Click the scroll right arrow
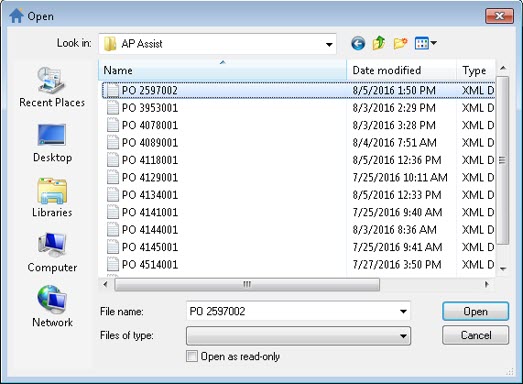This screenshot has height=384, width=523. 487,284
